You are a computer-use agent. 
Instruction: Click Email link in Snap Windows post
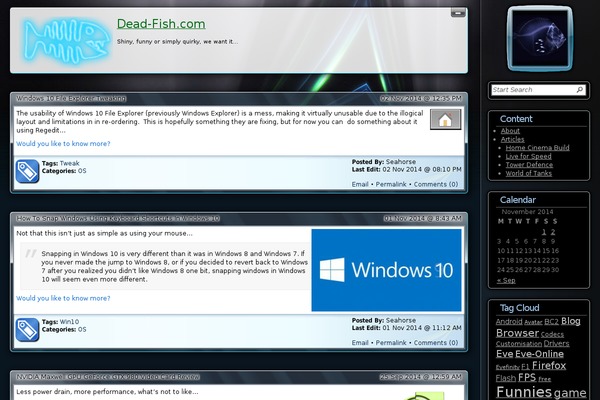(x=360, y=343)
